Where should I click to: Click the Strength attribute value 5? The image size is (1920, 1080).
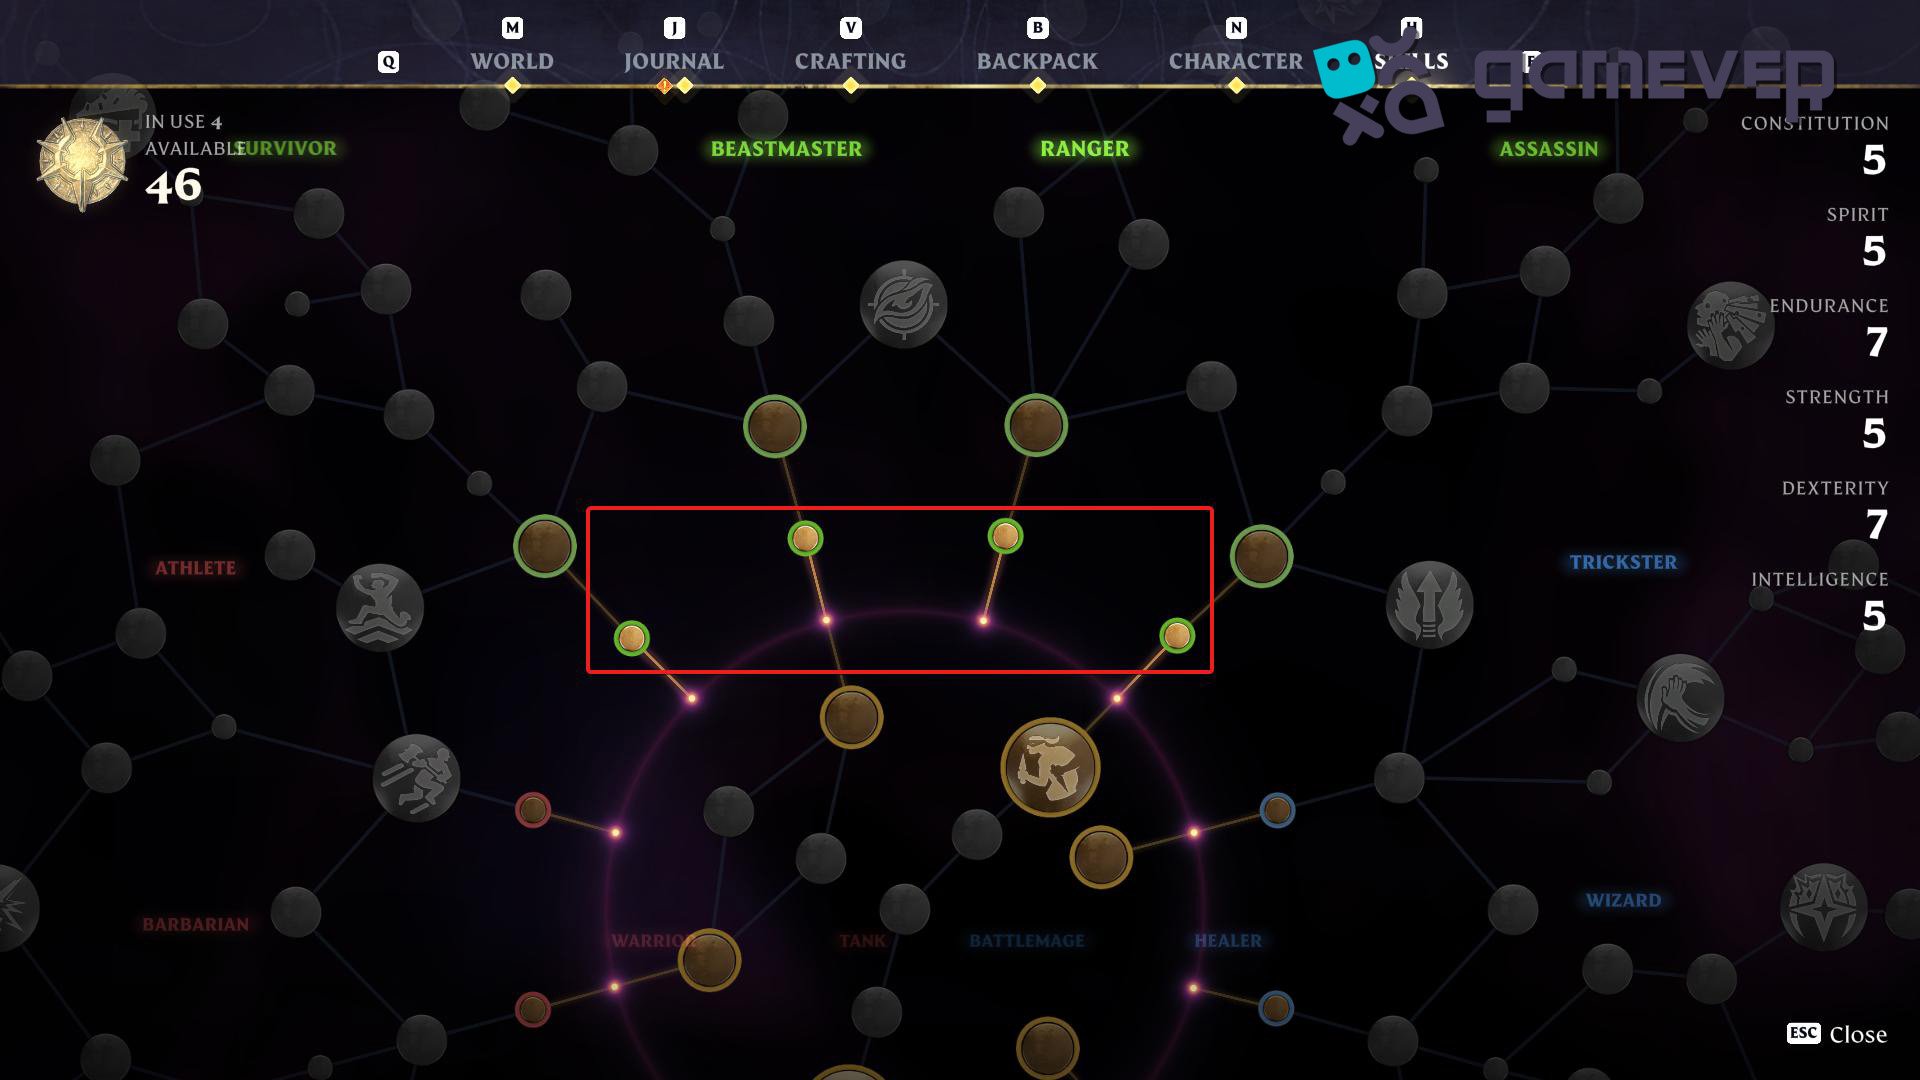(1874, 433)
